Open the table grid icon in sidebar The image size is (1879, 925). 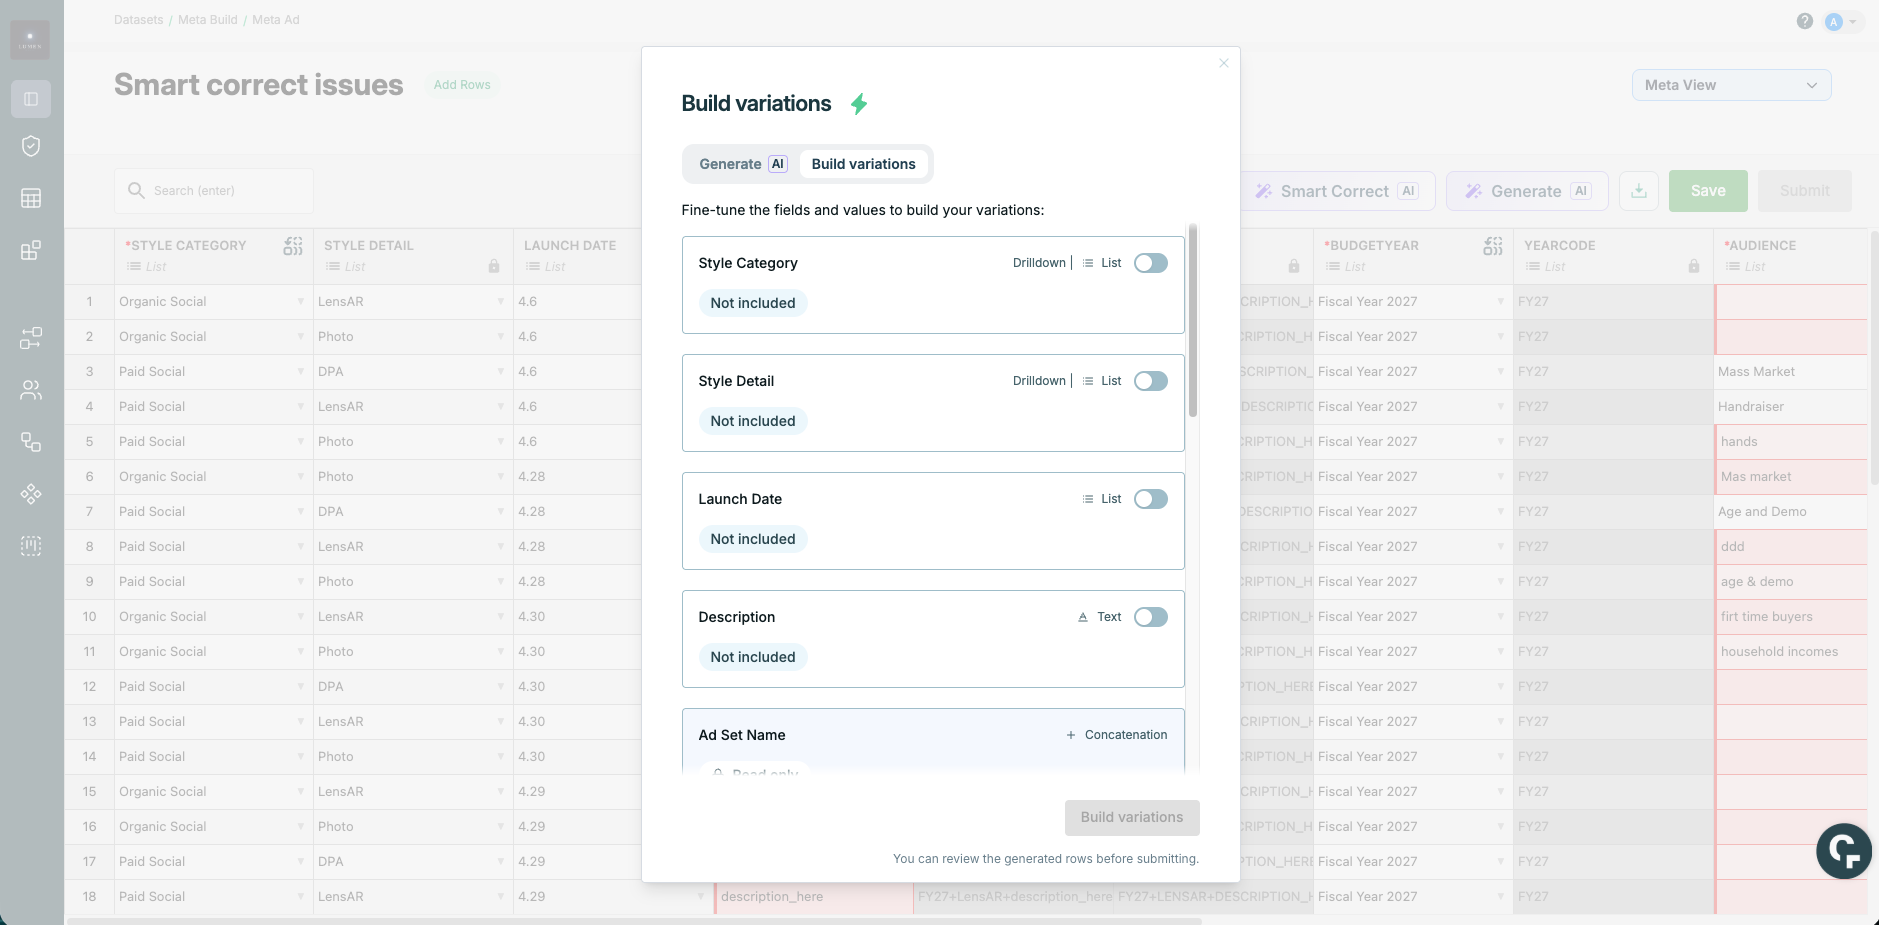pyautogui.click(x=31, y=198)
